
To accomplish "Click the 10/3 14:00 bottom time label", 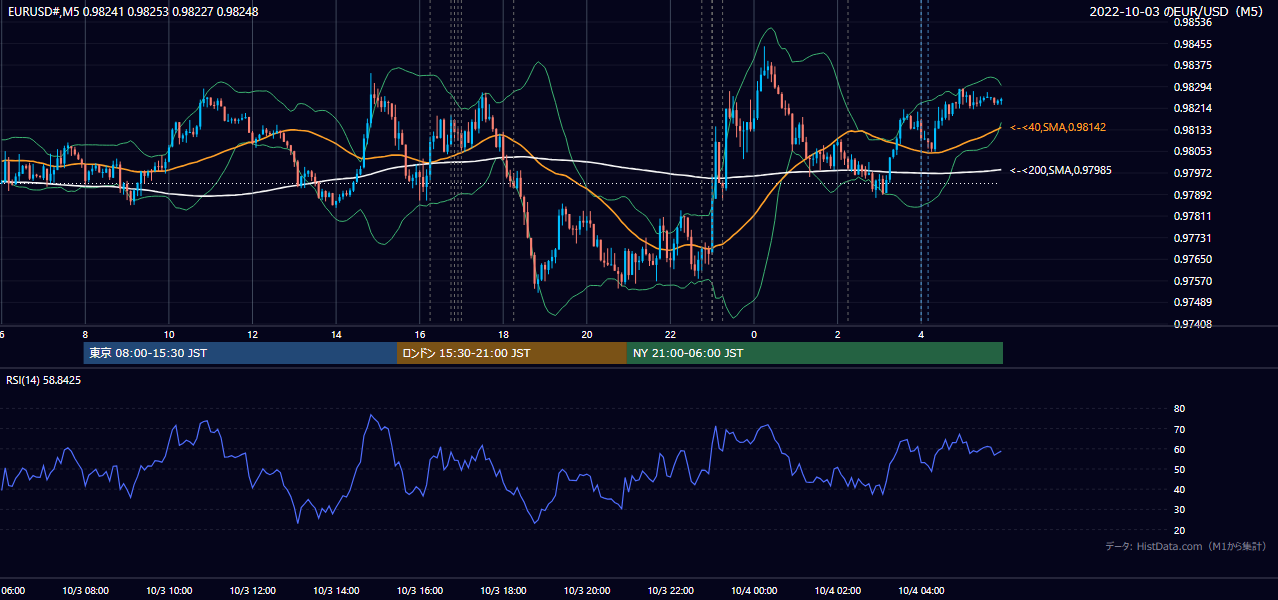I will click(336, 591).
